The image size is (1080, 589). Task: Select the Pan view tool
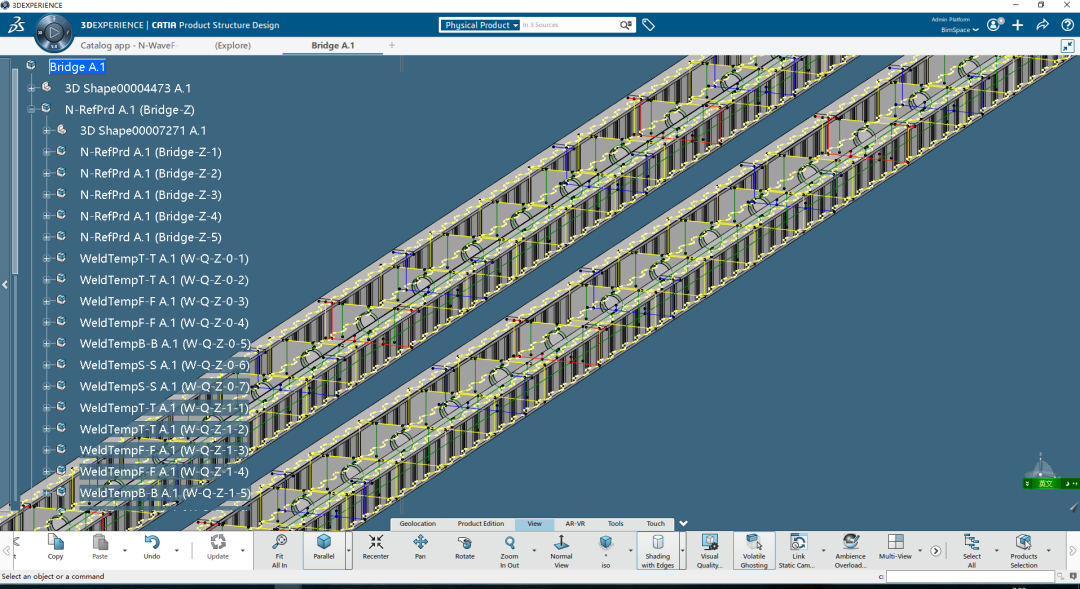420,546
